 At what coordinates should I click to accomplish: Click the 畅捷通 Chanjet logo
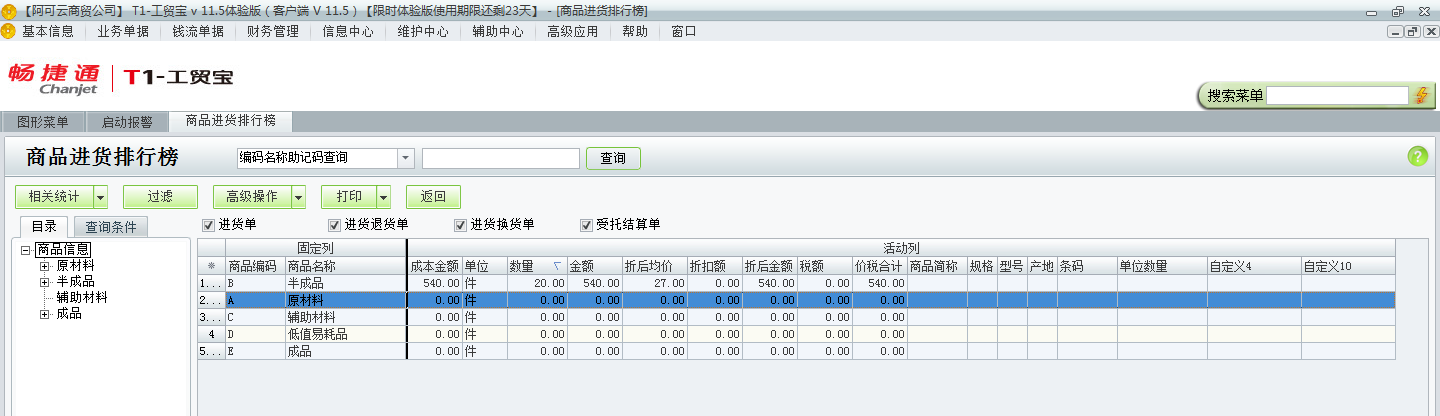point(55,78)
